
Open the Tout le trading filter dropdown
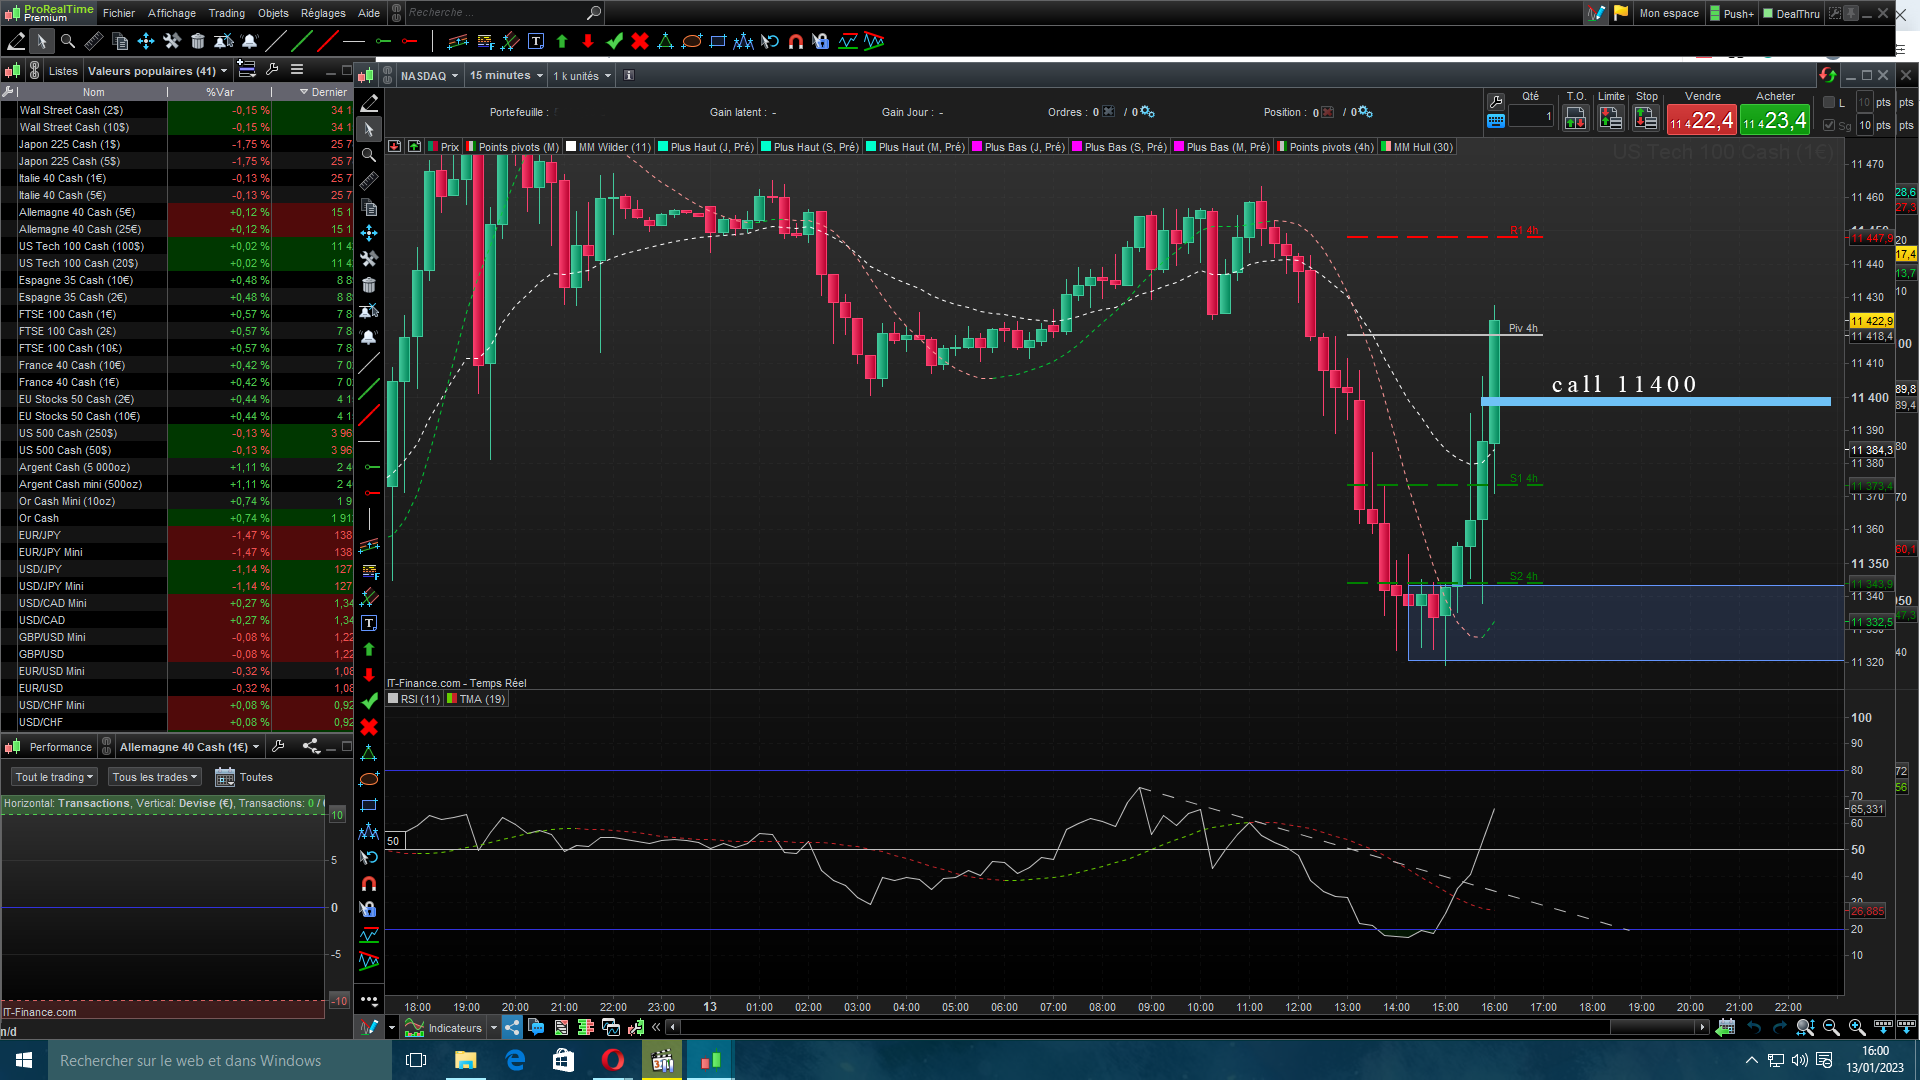pyautogui.click(x=54, y=777)
